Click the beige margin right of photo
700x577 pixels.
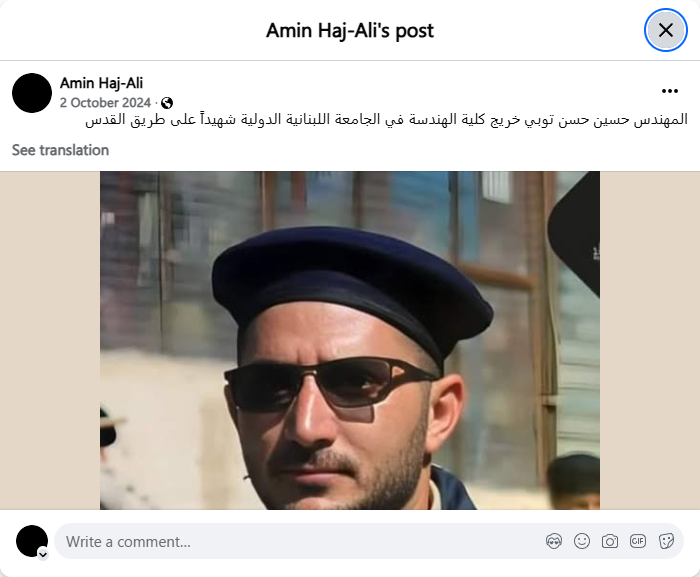point(650,340)
